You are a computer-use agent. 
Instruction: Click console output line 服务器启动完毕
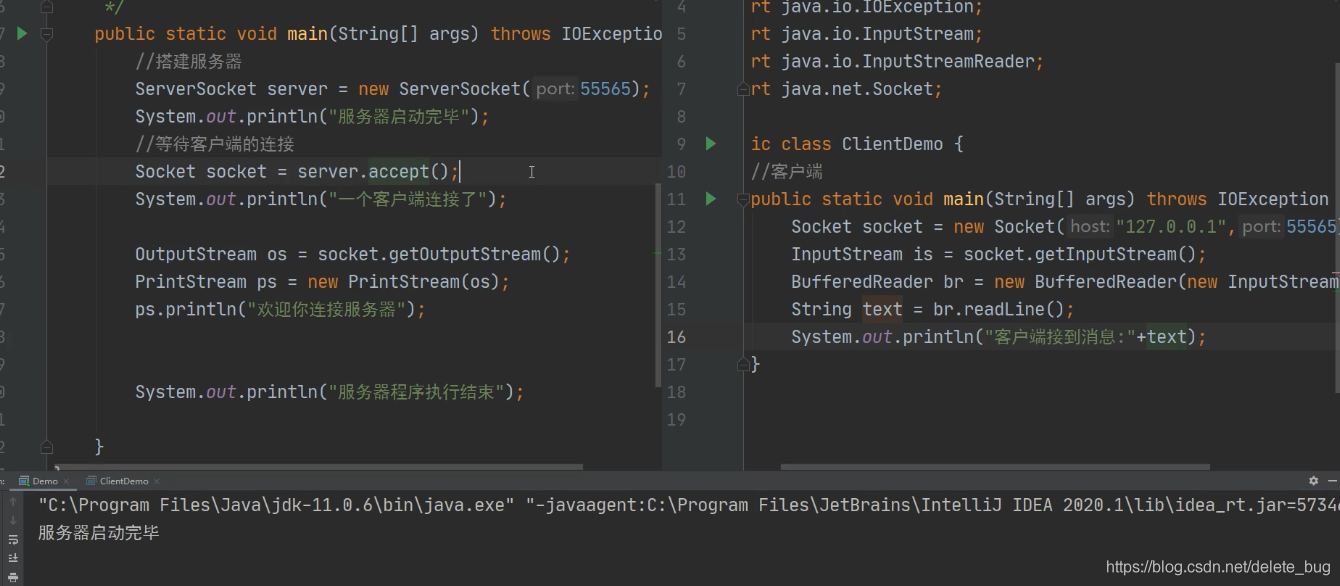[98, 533]
